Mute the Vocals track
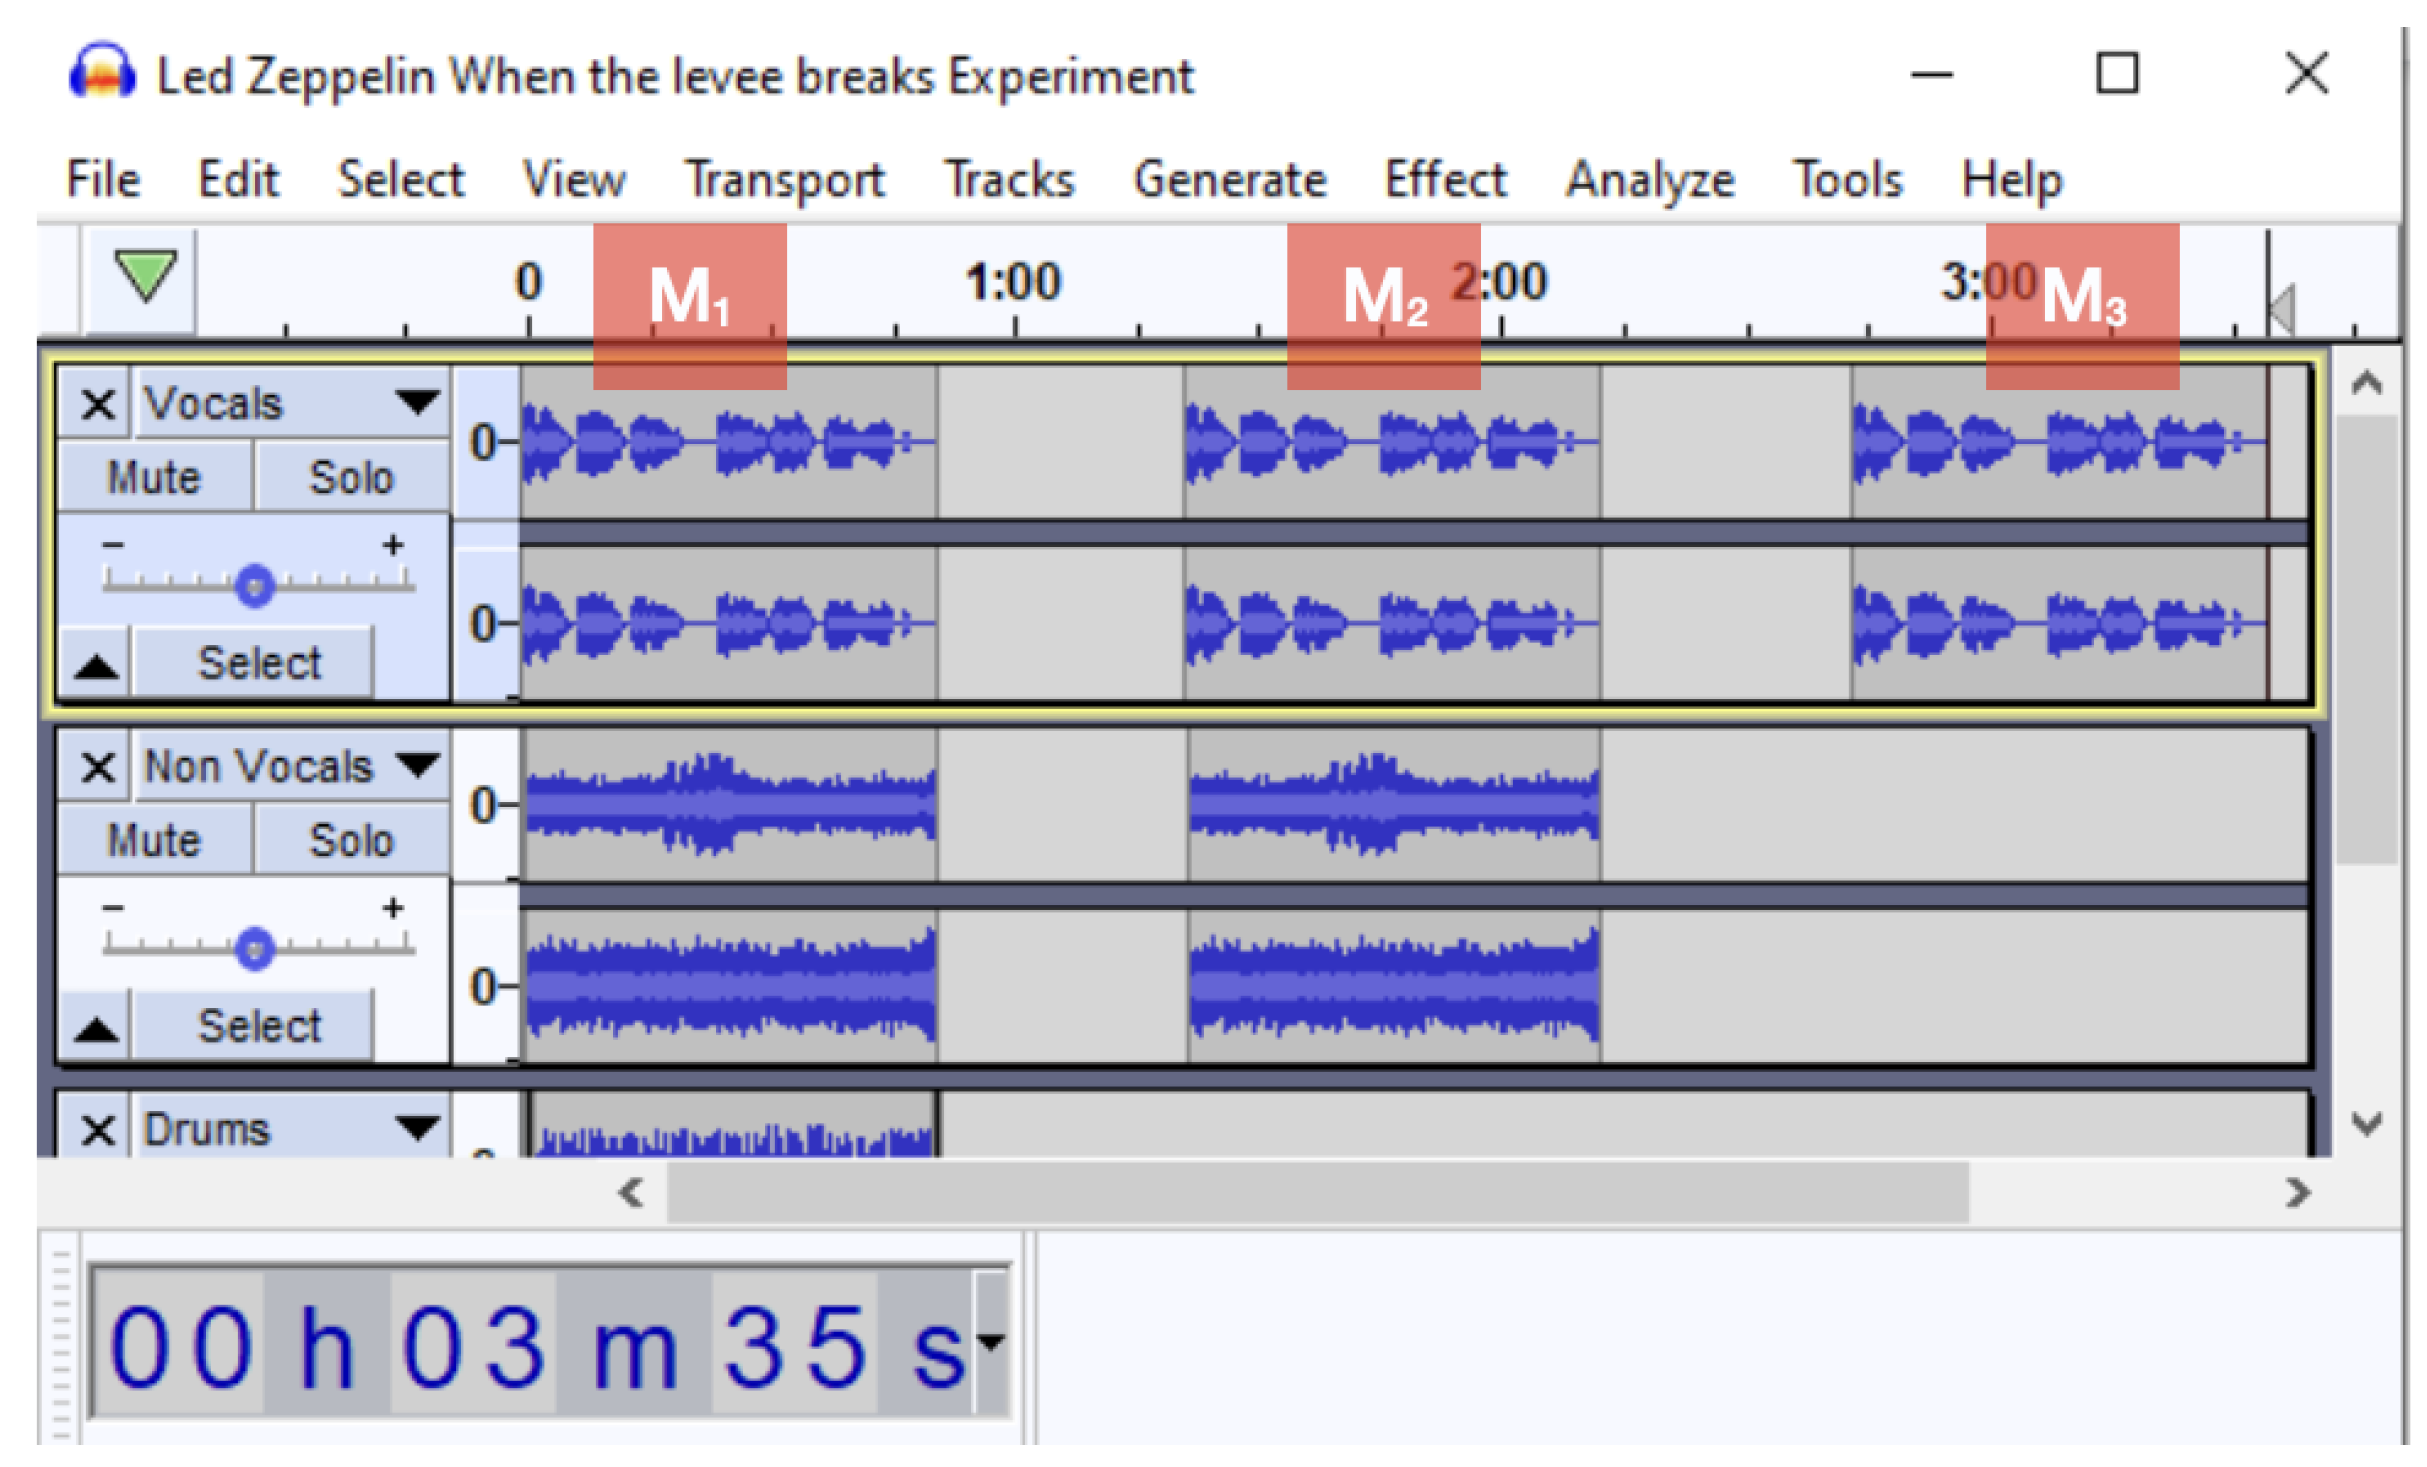Image resolution: width=2427 pixels, height=1467 pixels. coord(154,478)
